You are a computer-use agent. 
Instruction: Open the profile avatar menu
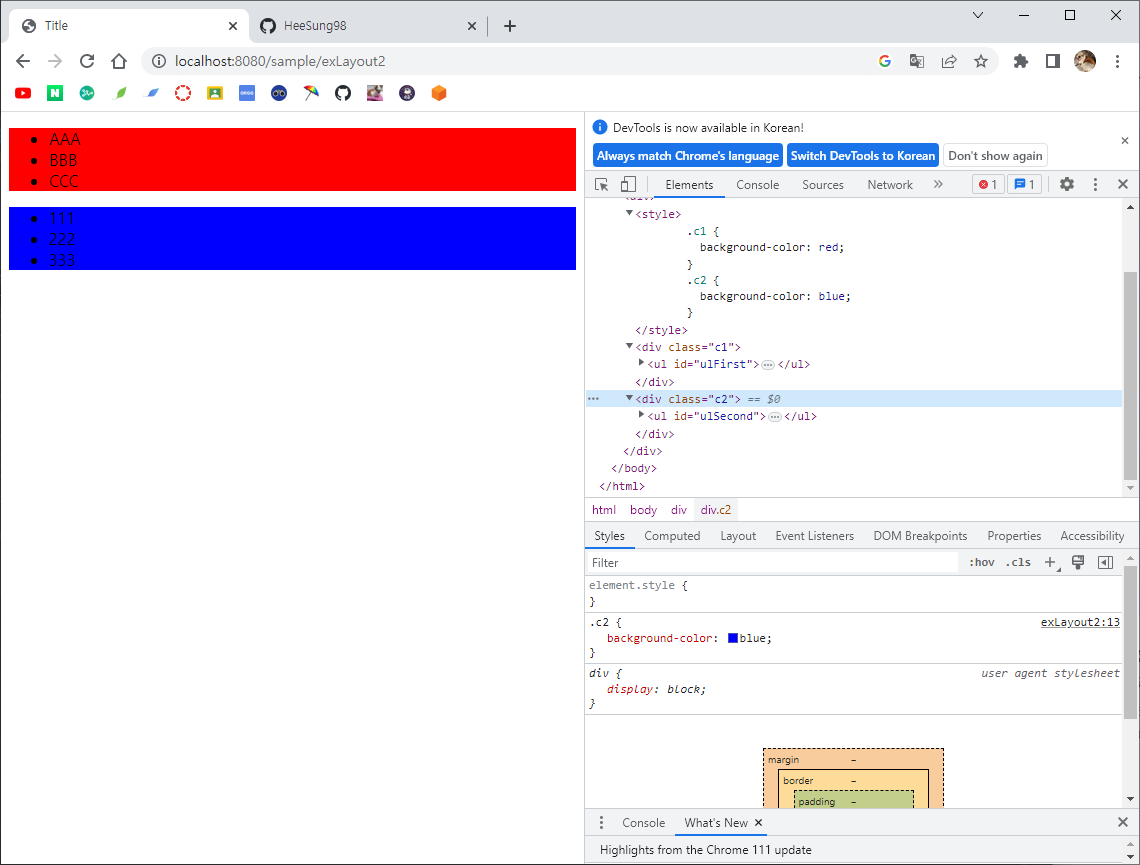(x=1085, y=61)
